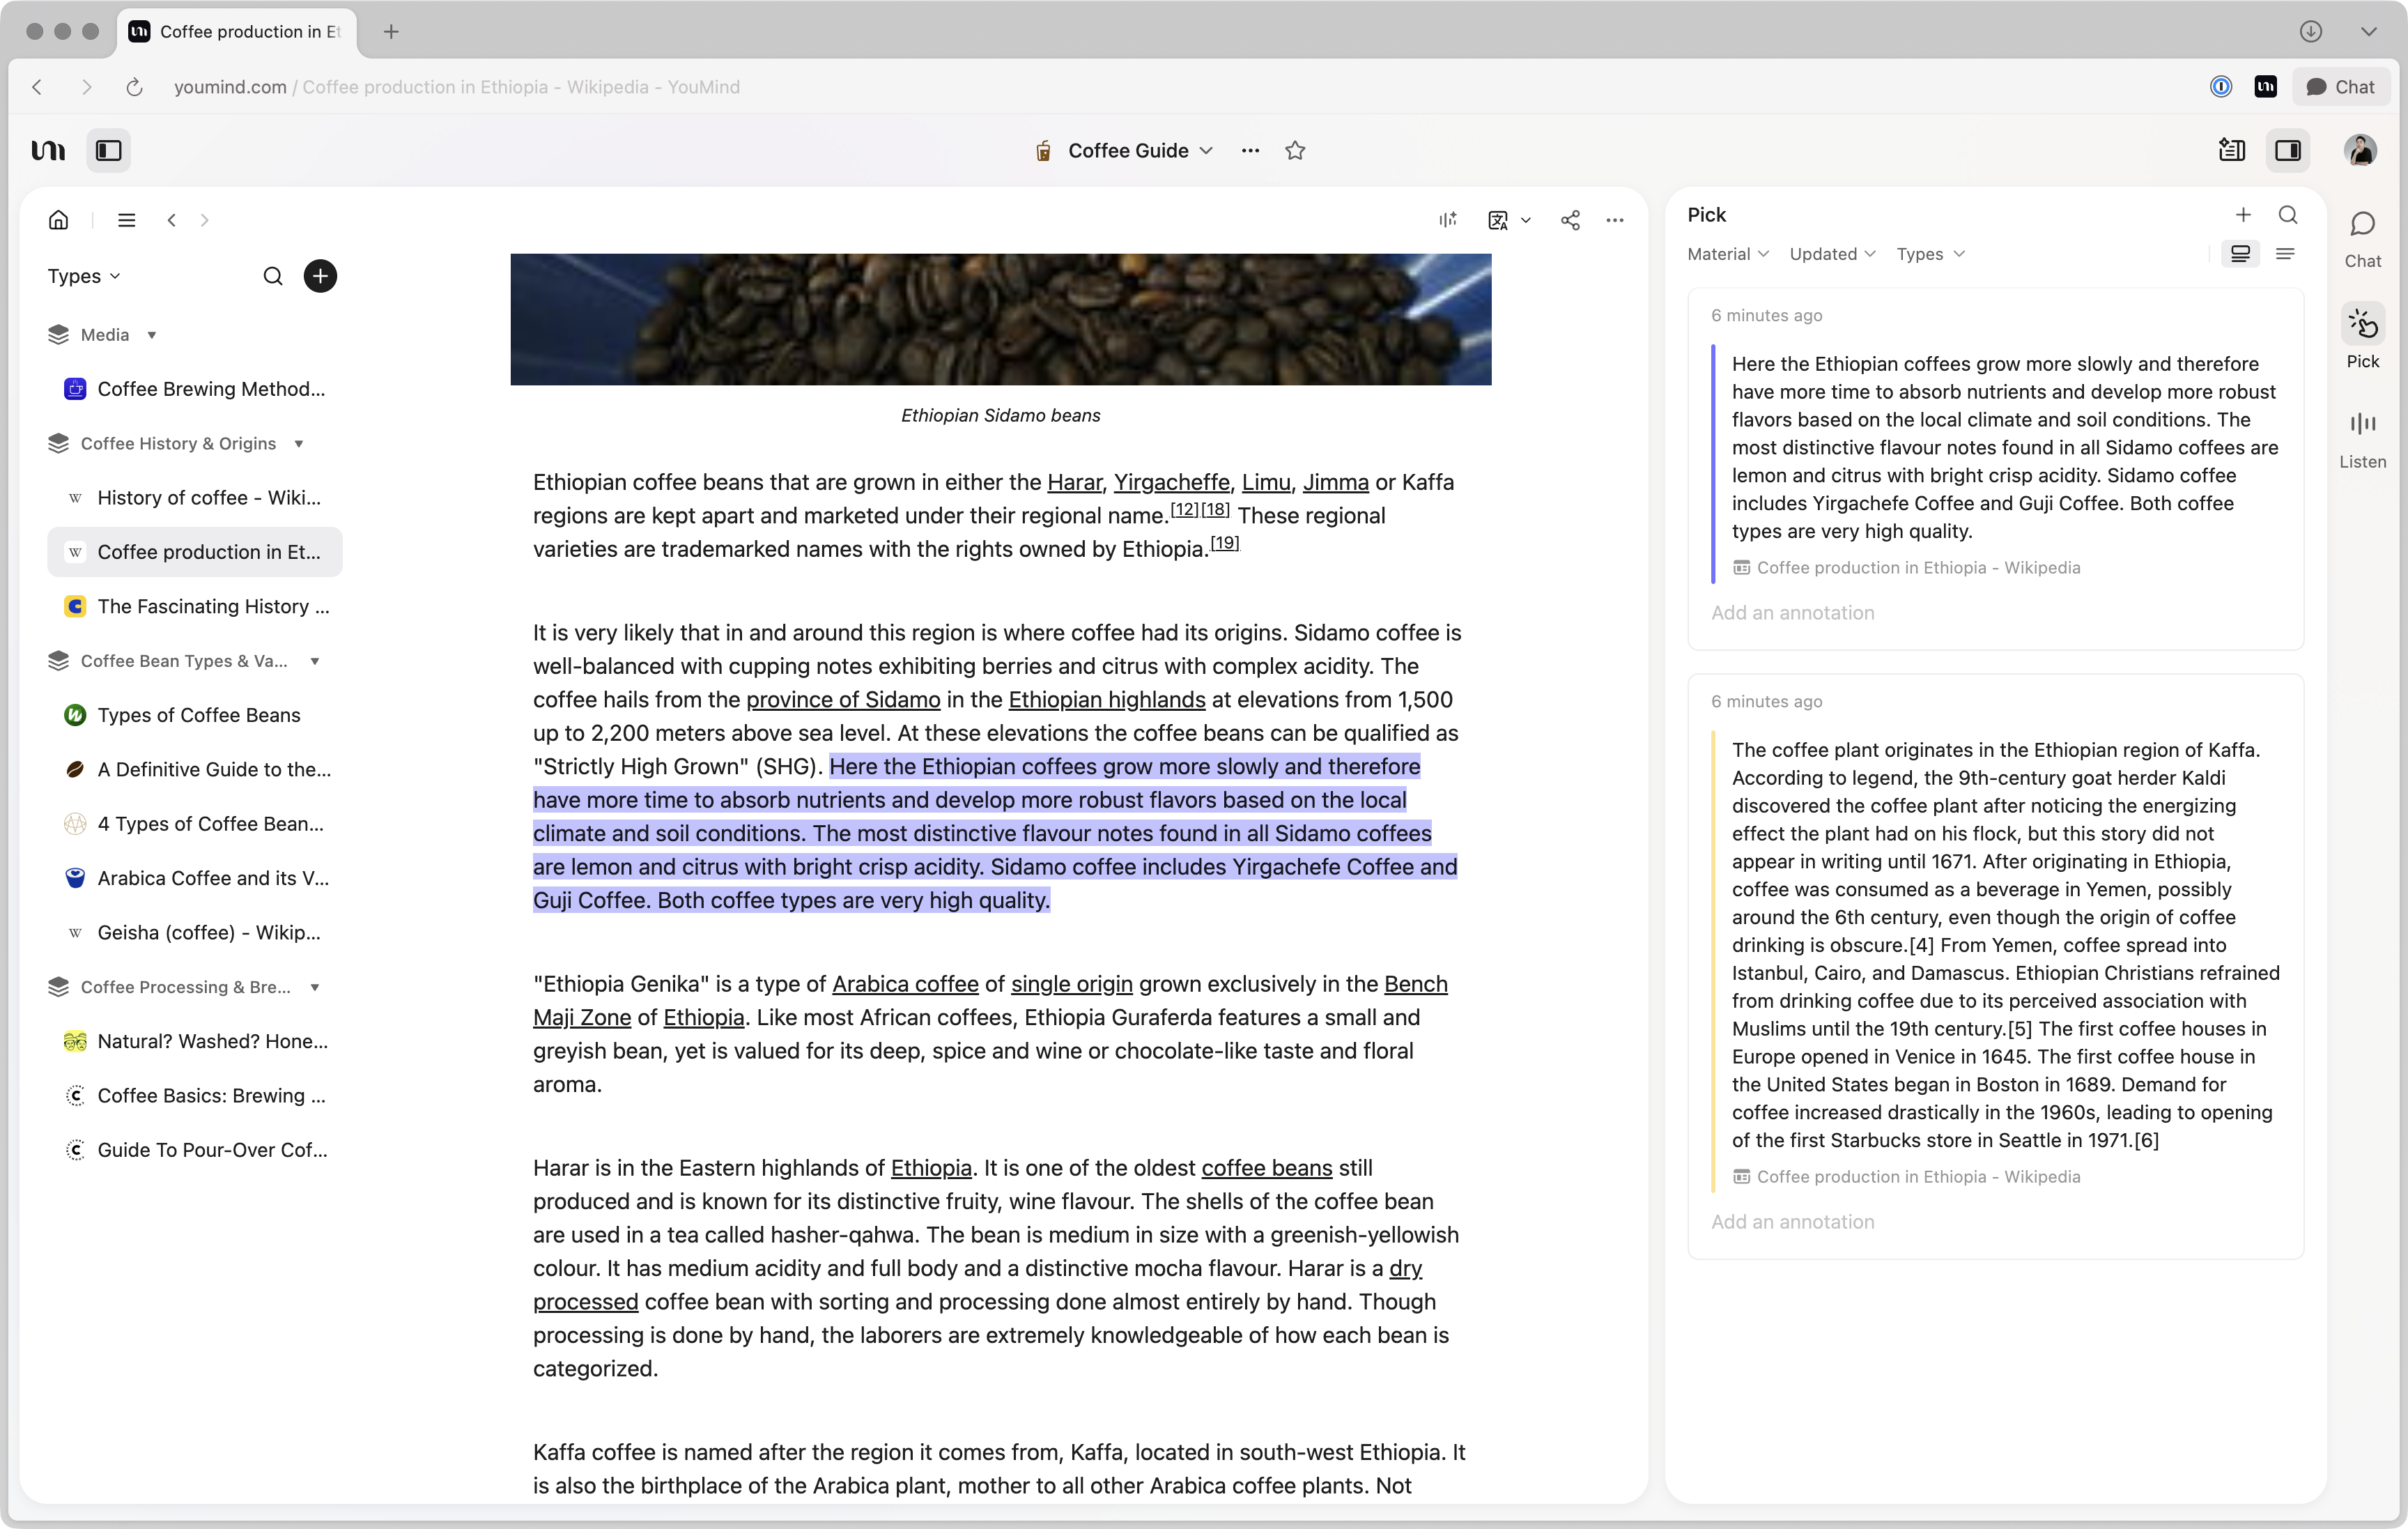Open History of coffee Wikipedia item

(x=209, y=498)
